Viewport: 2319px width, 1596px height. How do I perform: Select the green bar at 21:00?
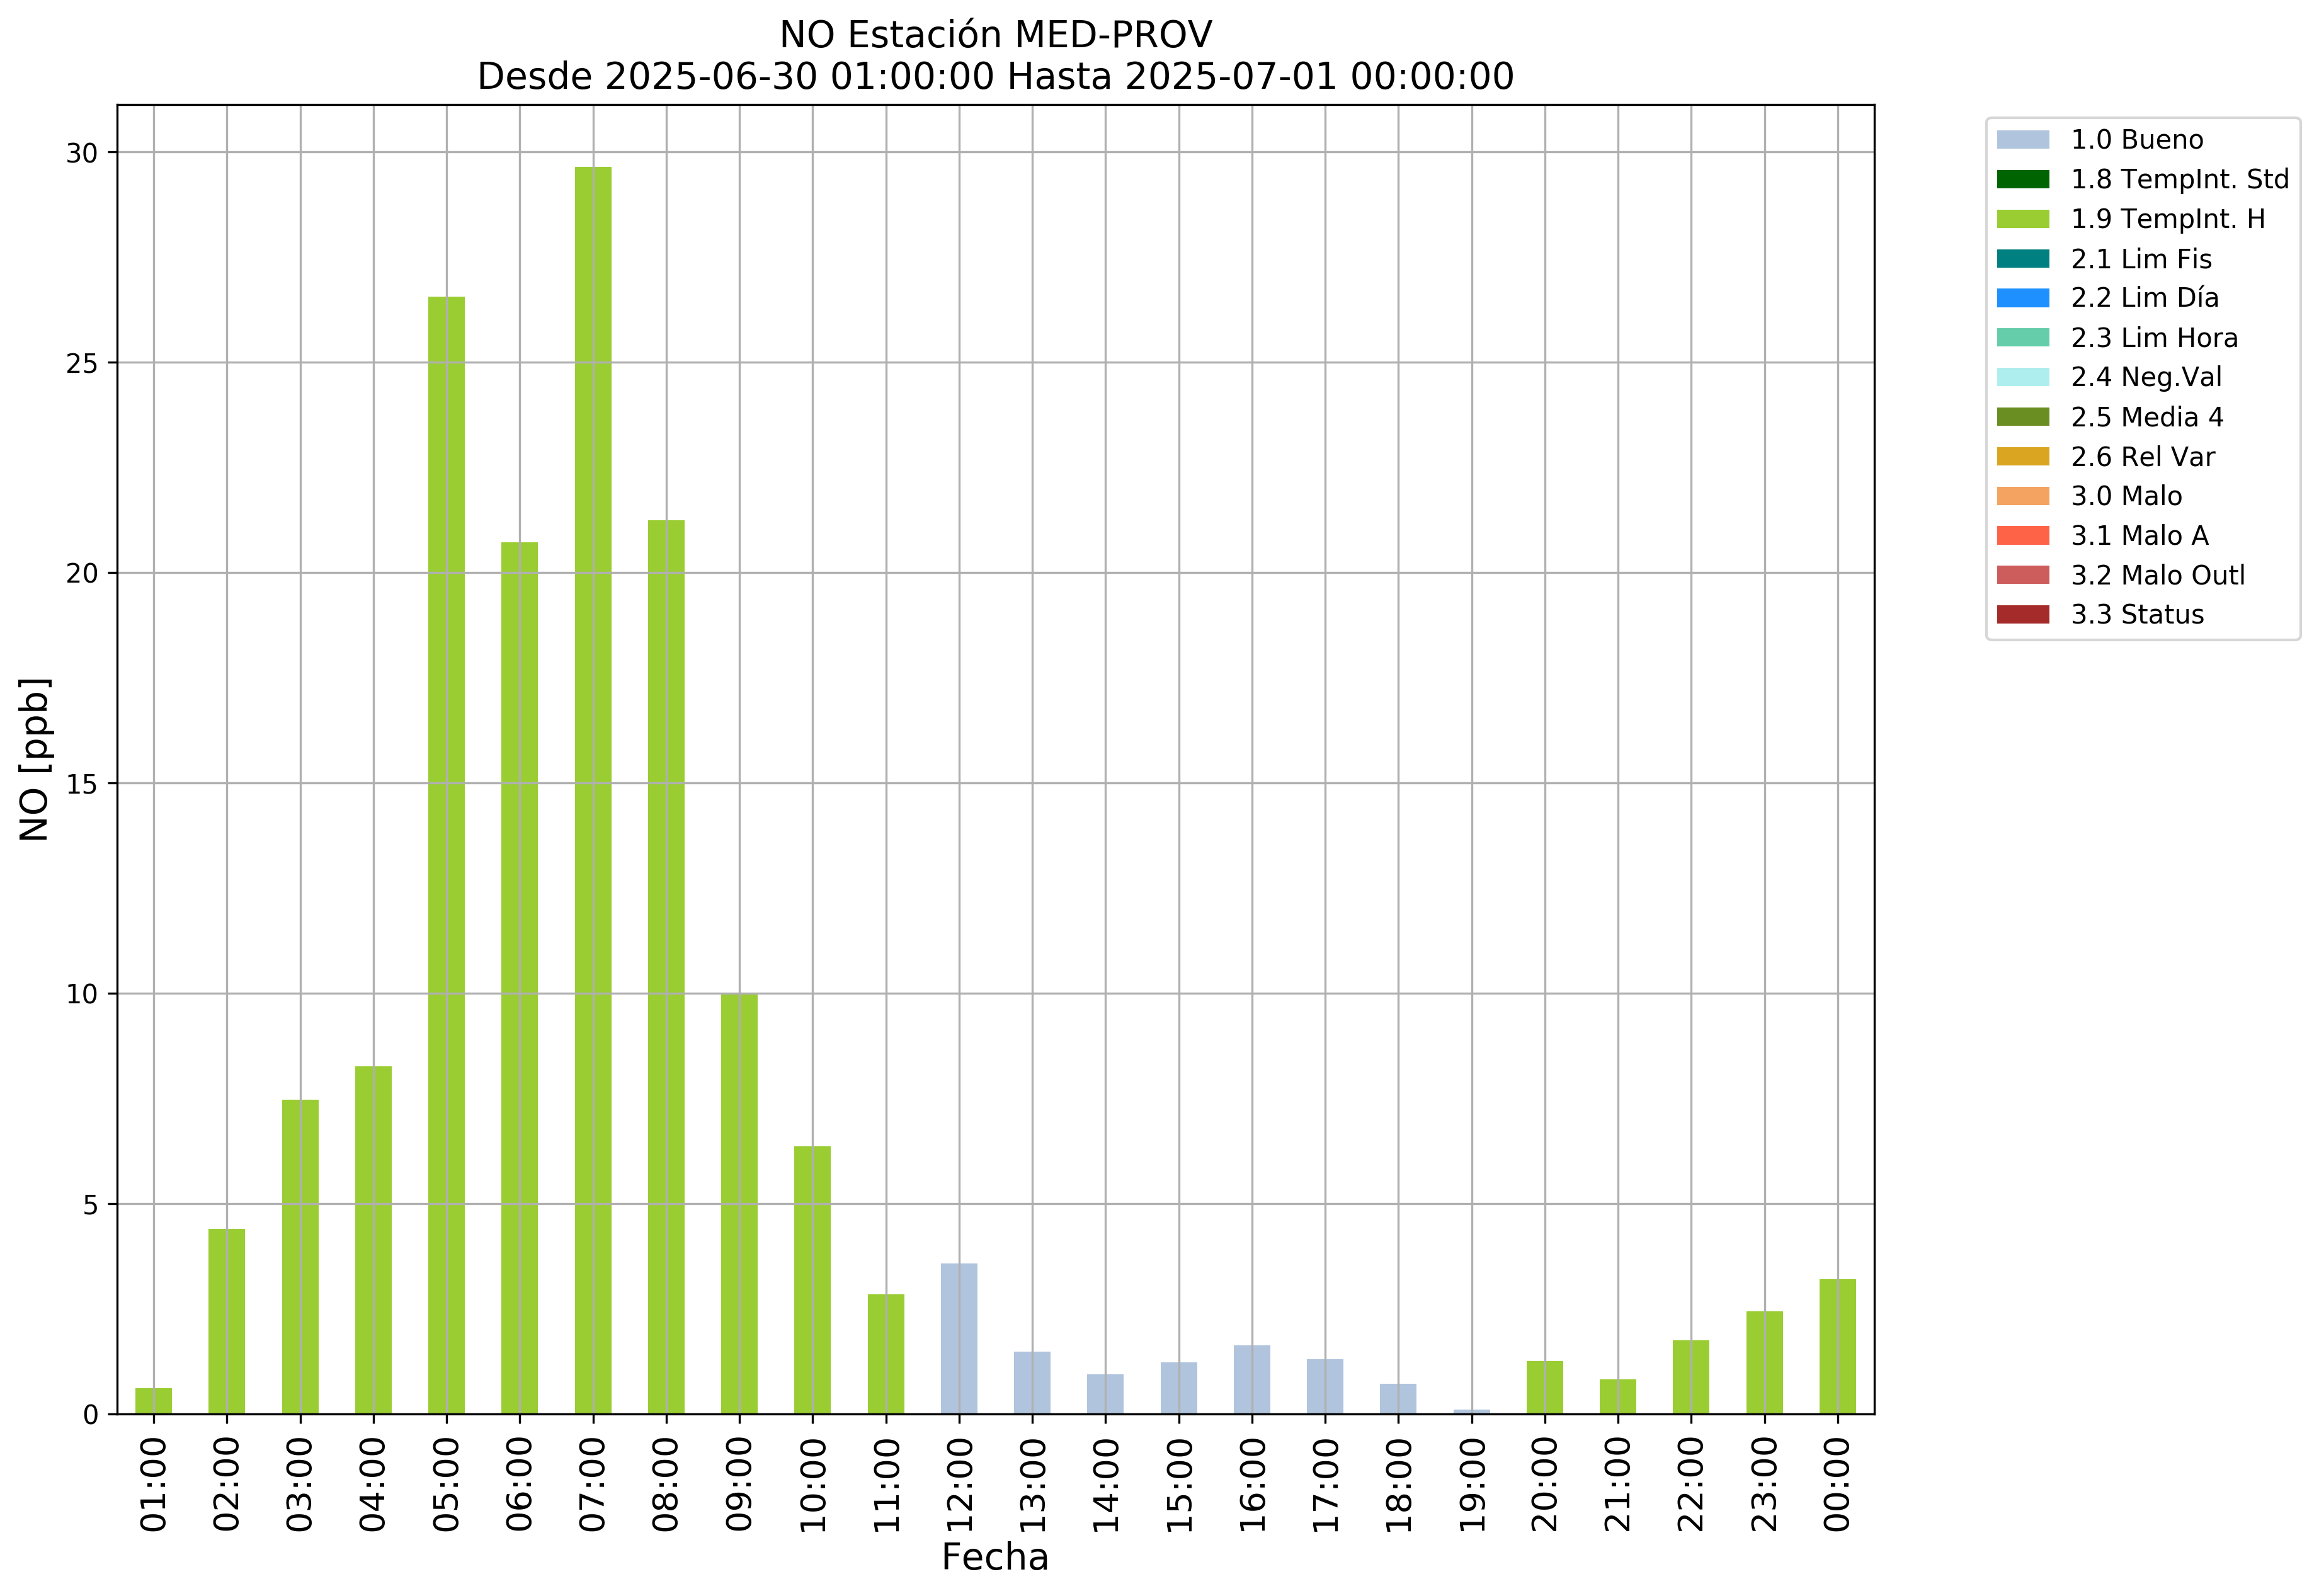(x=1618, y=1397)
